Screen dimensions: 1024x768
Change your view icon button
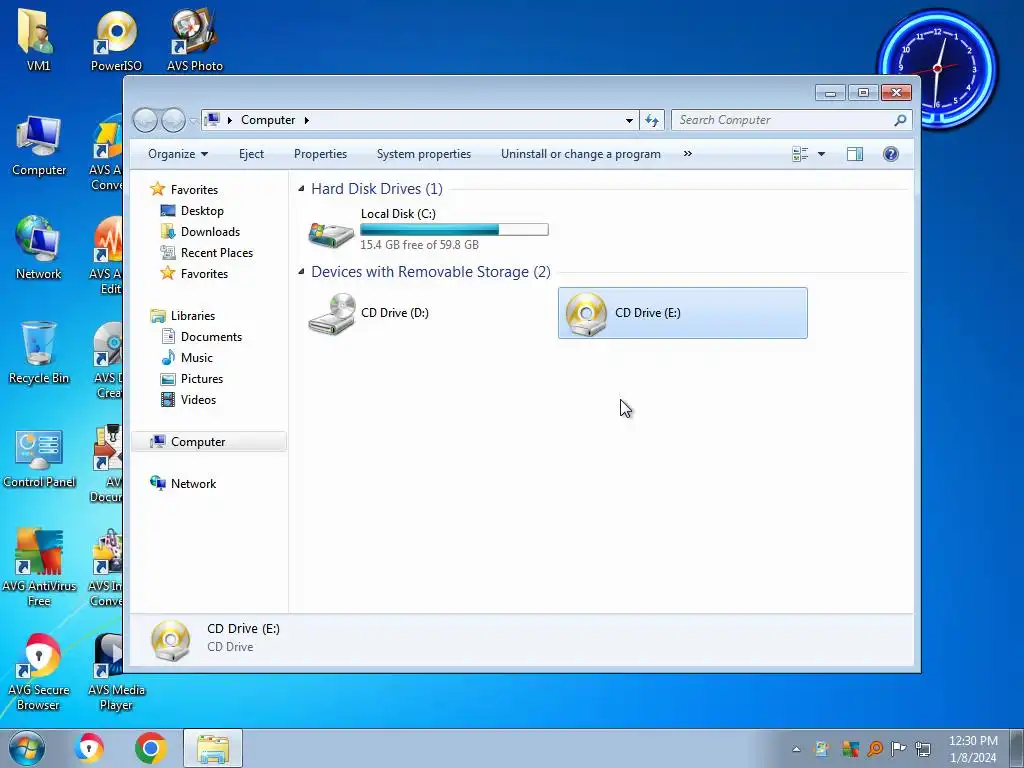click(x=800, y=154)
